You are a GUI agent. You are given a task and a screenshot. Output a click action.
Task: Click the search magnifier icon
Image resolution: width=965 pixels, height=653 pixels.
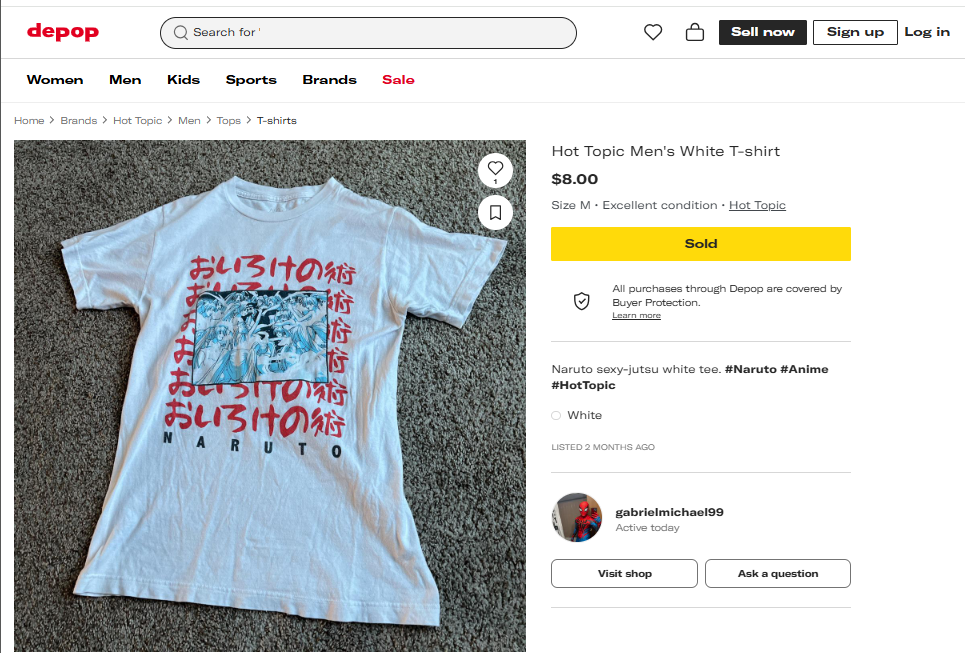181,33
